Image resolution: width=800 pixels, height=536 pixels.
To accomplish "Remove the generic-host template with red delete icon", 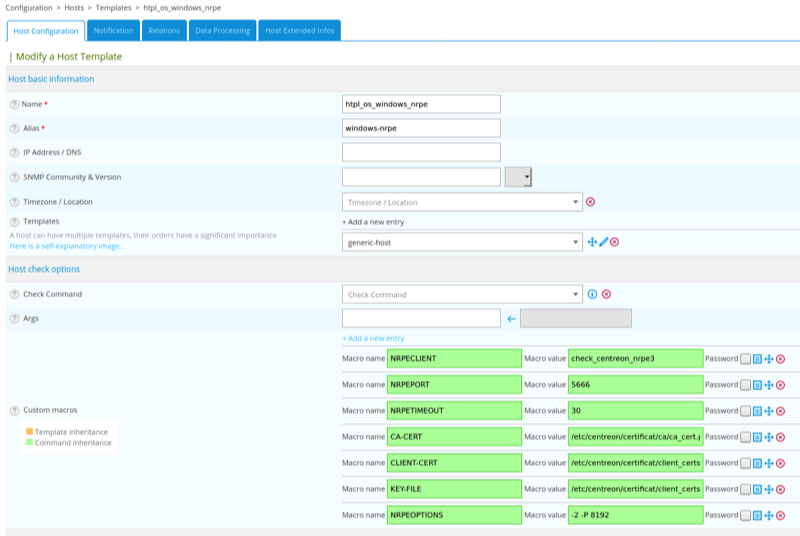I will click(x=615, y=242).
